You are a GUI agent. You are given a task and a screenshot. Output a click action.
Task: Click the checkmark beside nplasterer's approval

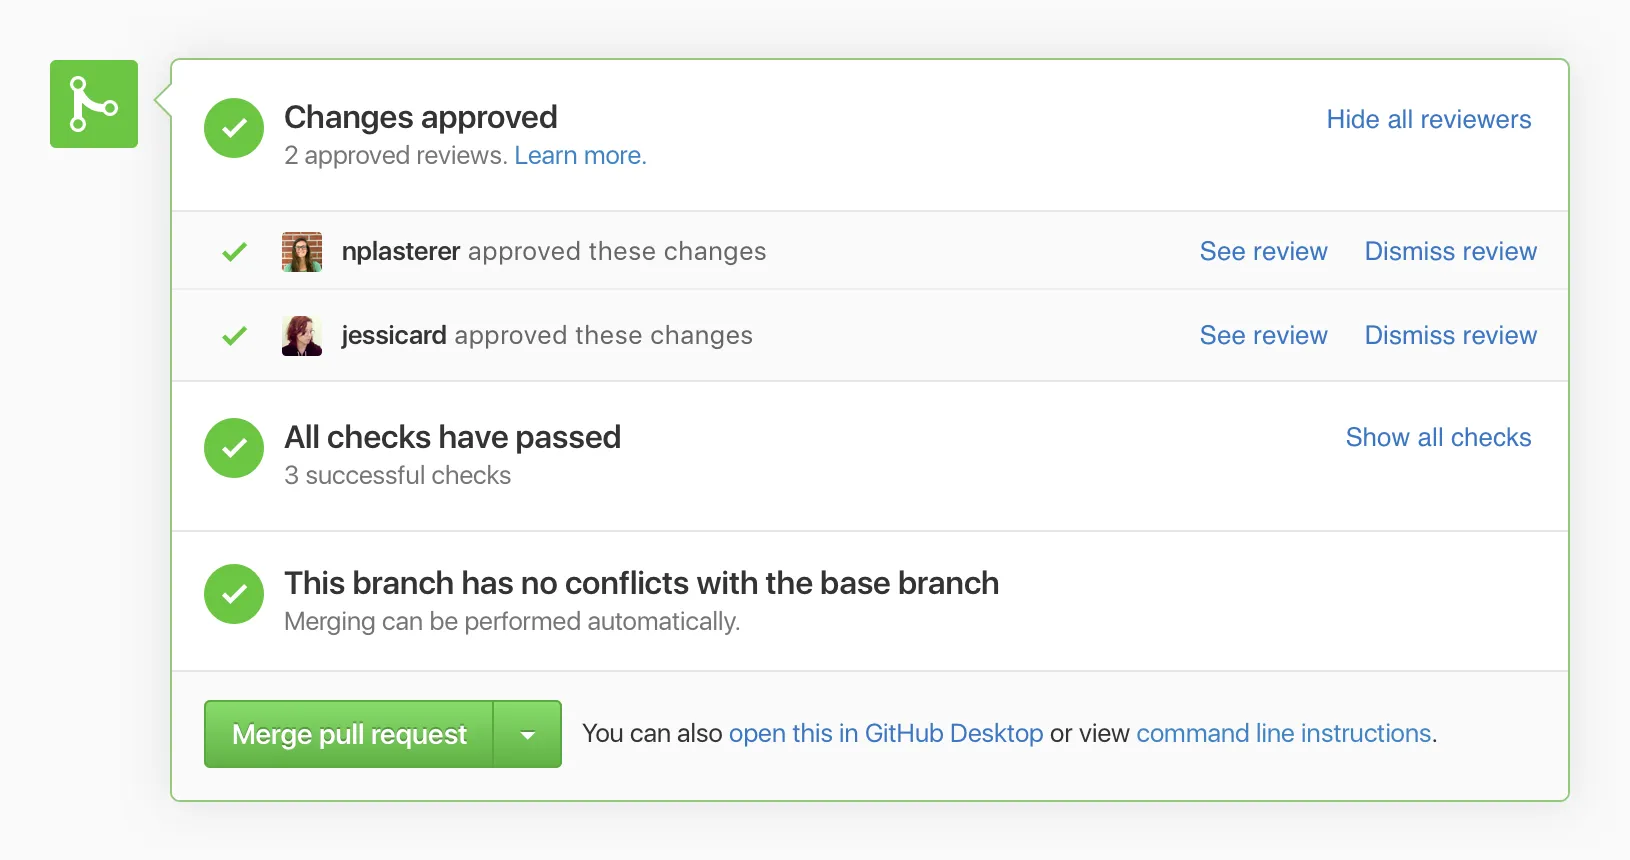[x=235, y=252]
